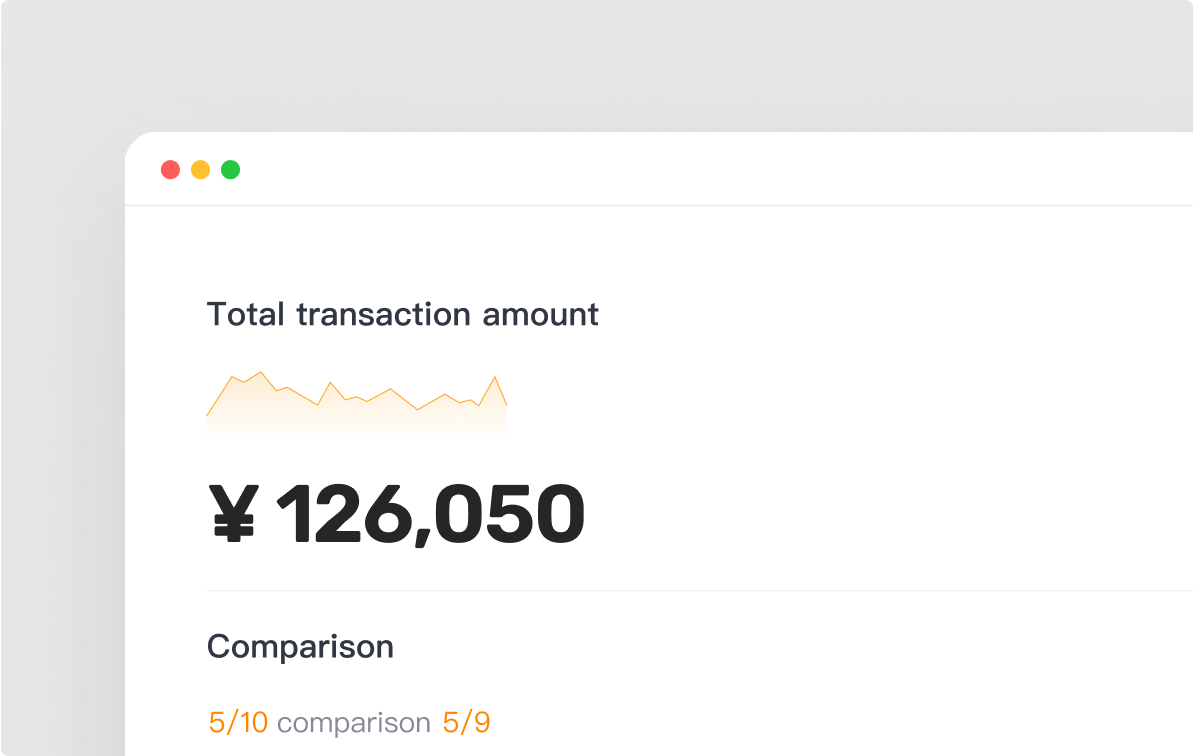Click the empty window title bar area
This screenshot has width=1193, height=756.
pyautogui.click(x=700, y=170)
